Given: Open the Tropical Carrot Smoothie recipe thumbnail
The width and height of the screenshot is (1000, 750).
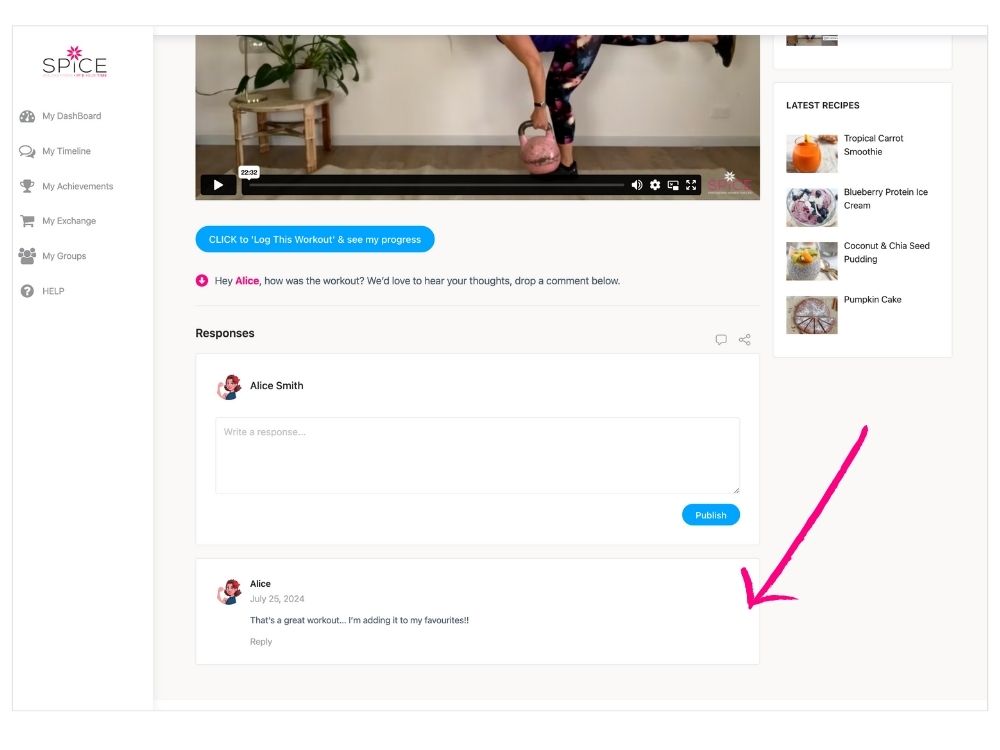Looking at the screenshot, I should (x=811, y=153).
